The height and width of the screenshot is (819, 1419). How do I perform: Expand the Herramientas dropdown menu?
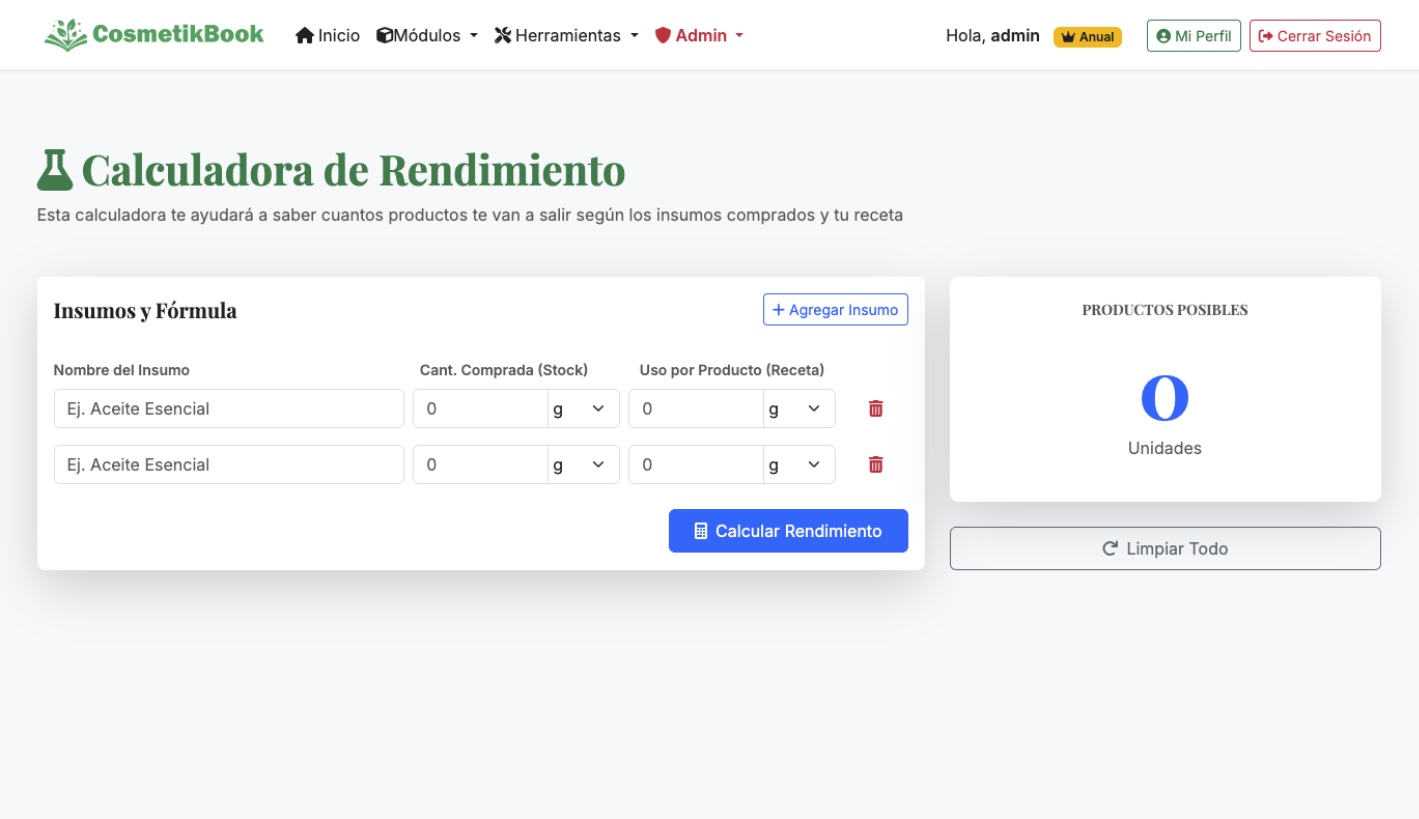pos(567,34)
